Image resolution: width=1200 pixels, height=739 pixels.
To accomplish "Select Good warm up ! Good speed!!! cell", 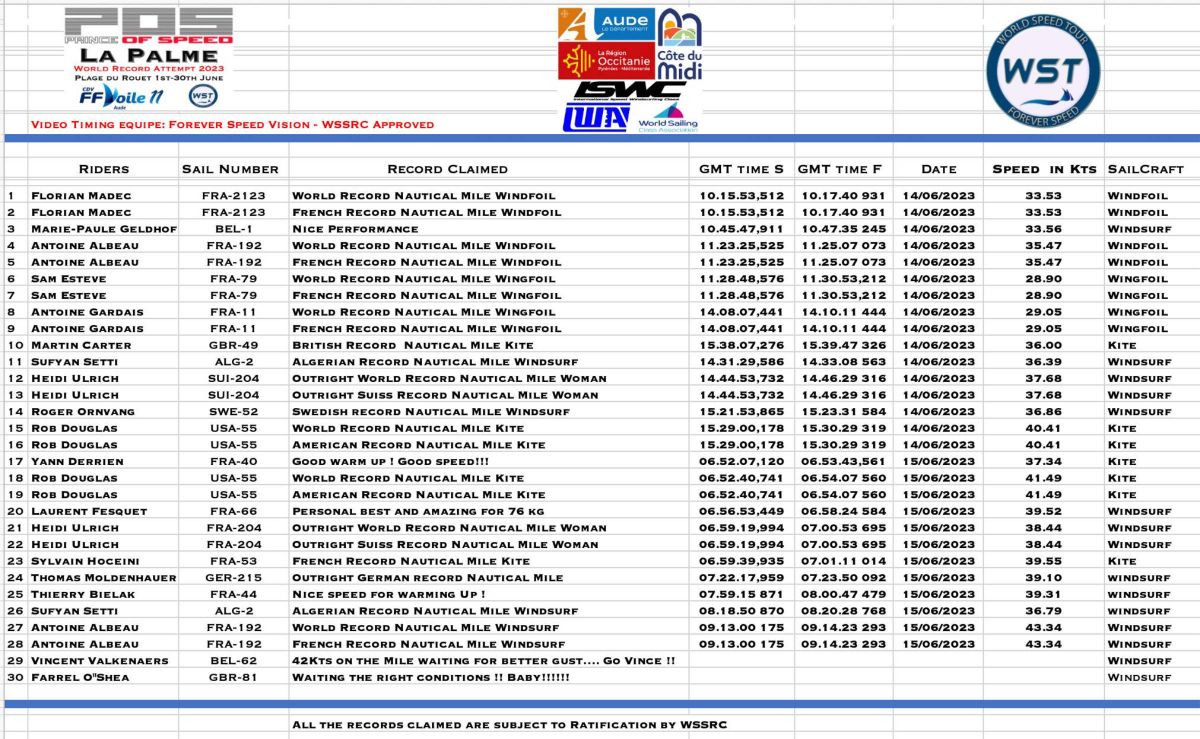I will coord(391,462).
